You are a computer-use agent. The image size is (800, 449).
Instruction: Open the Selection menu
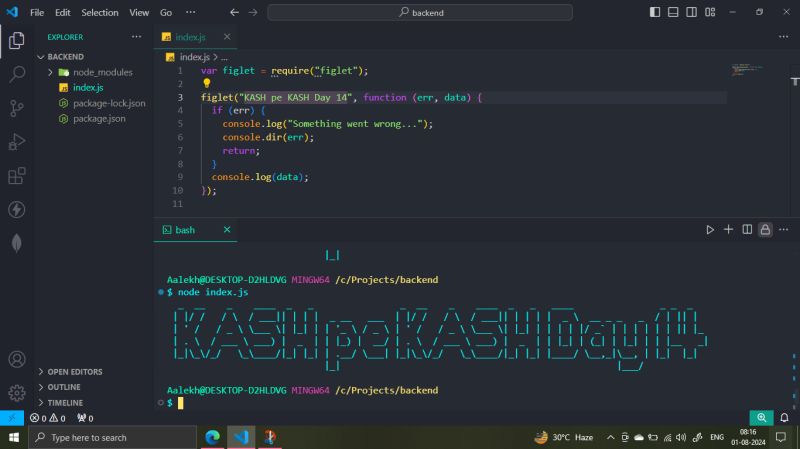(x=99, y=12)
